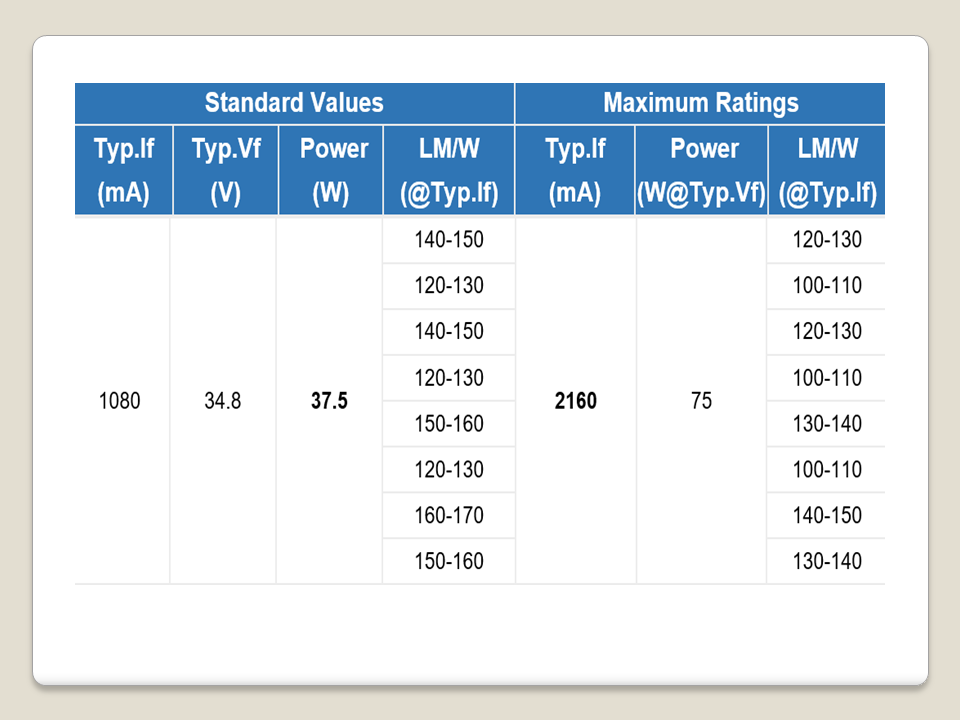Select Typ.If (mA) header under Standard Values

pyautogui.click(x=123, y=170)
